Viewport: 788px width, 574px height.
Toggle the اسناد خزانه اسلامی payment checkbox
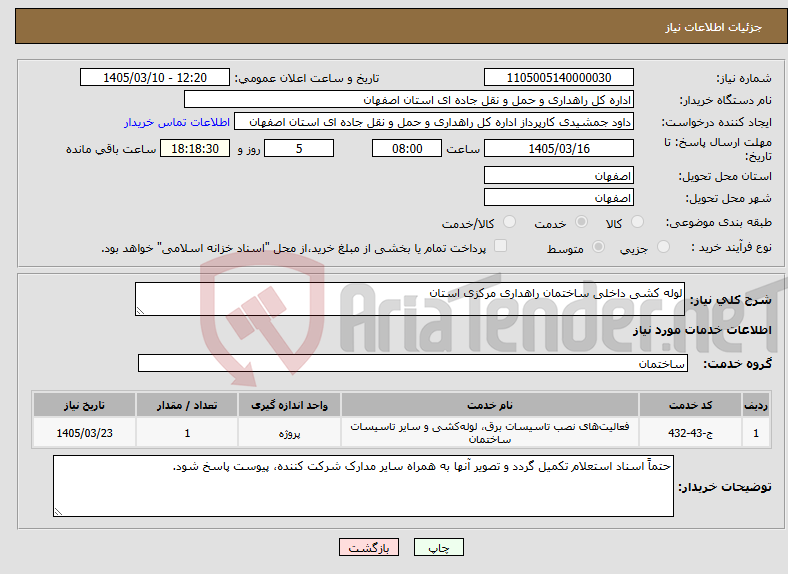pyautogui.click(x=501, y=245)
